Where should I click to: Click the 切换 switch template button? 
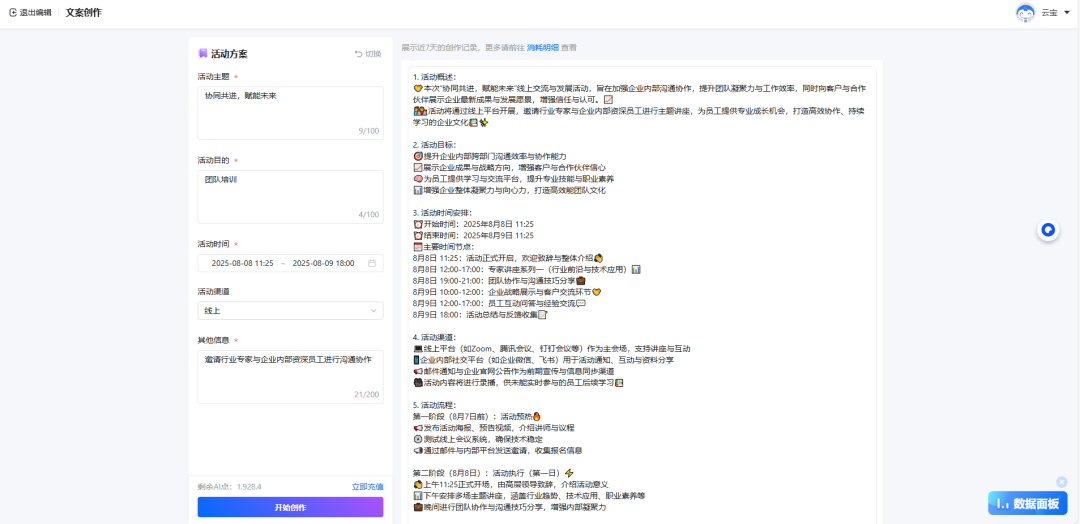(367, 54)
